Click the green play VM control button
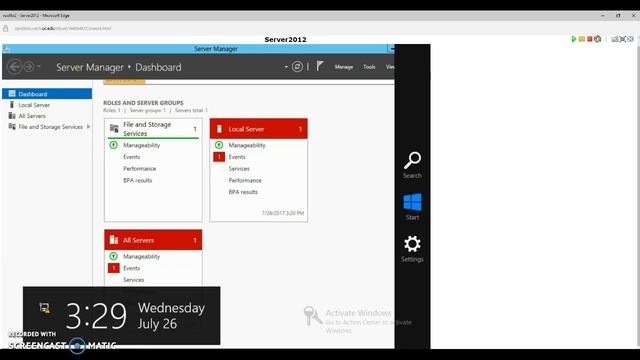Image resolution: width=640 pixels, height=360 pixels. (x=574, y=39)
